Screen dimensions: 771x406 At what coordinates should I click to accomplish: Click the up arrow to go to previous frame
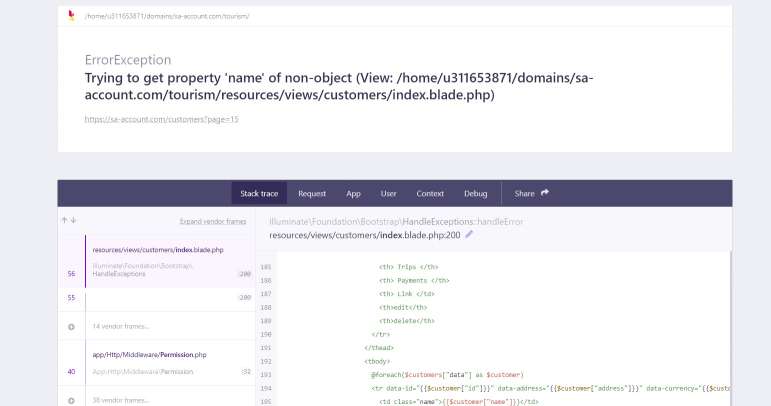pyautogui.click(x=65, y=220)
